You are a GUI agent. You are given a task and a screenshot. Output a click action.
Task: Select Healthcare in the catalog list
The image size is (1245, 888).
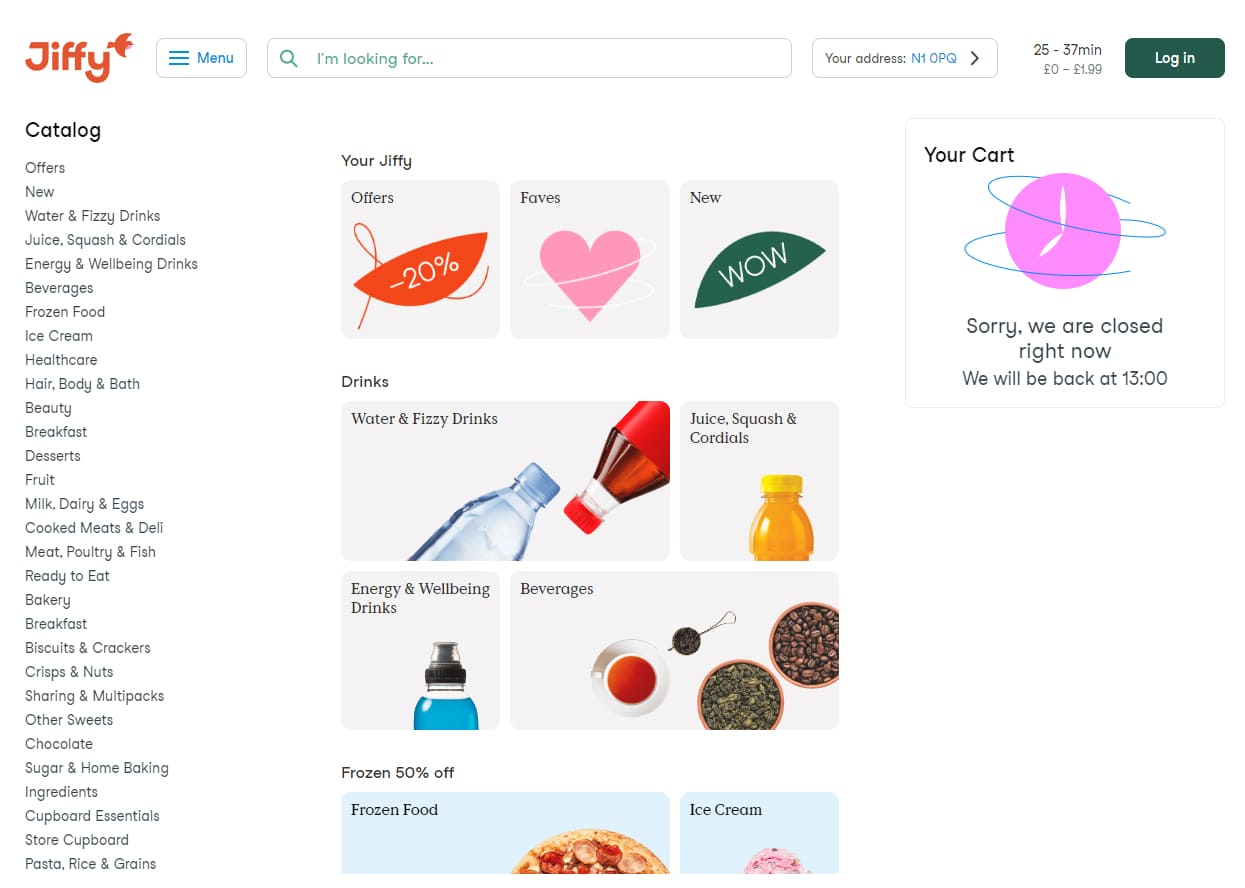61,360
